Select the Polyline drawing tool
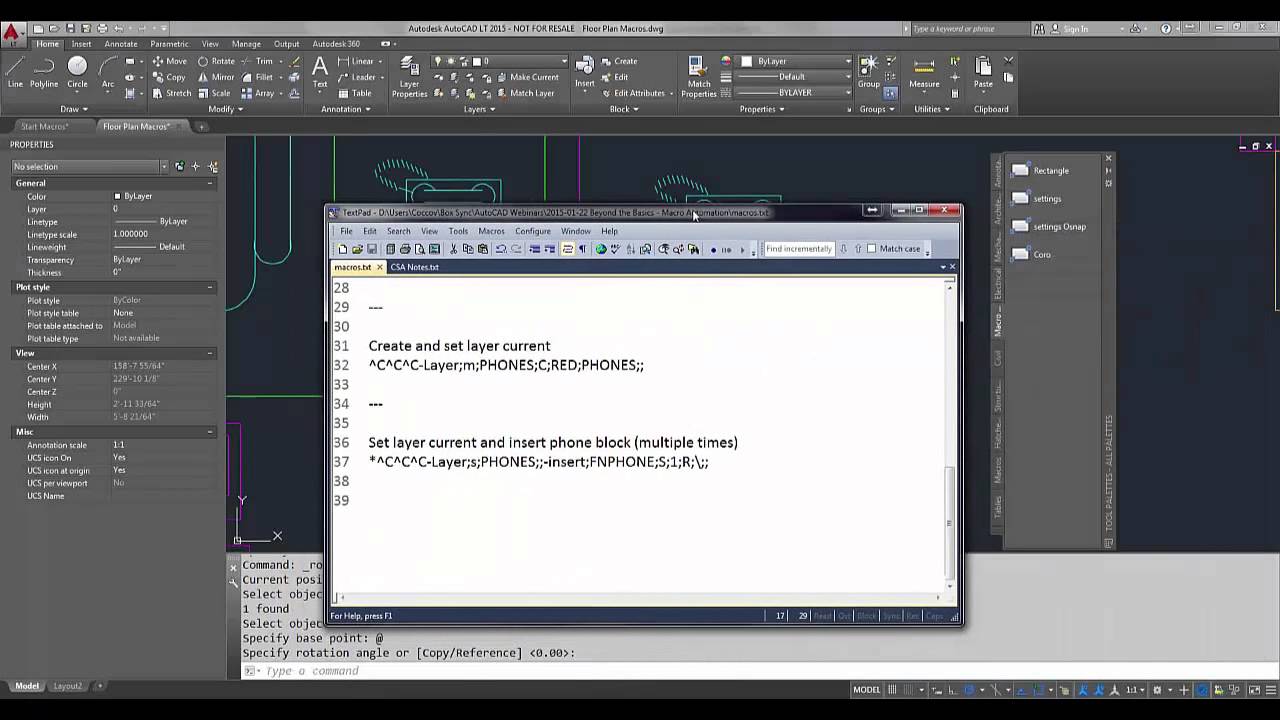The width and height of the screenshot is (1280, 720). coord(44,72)
